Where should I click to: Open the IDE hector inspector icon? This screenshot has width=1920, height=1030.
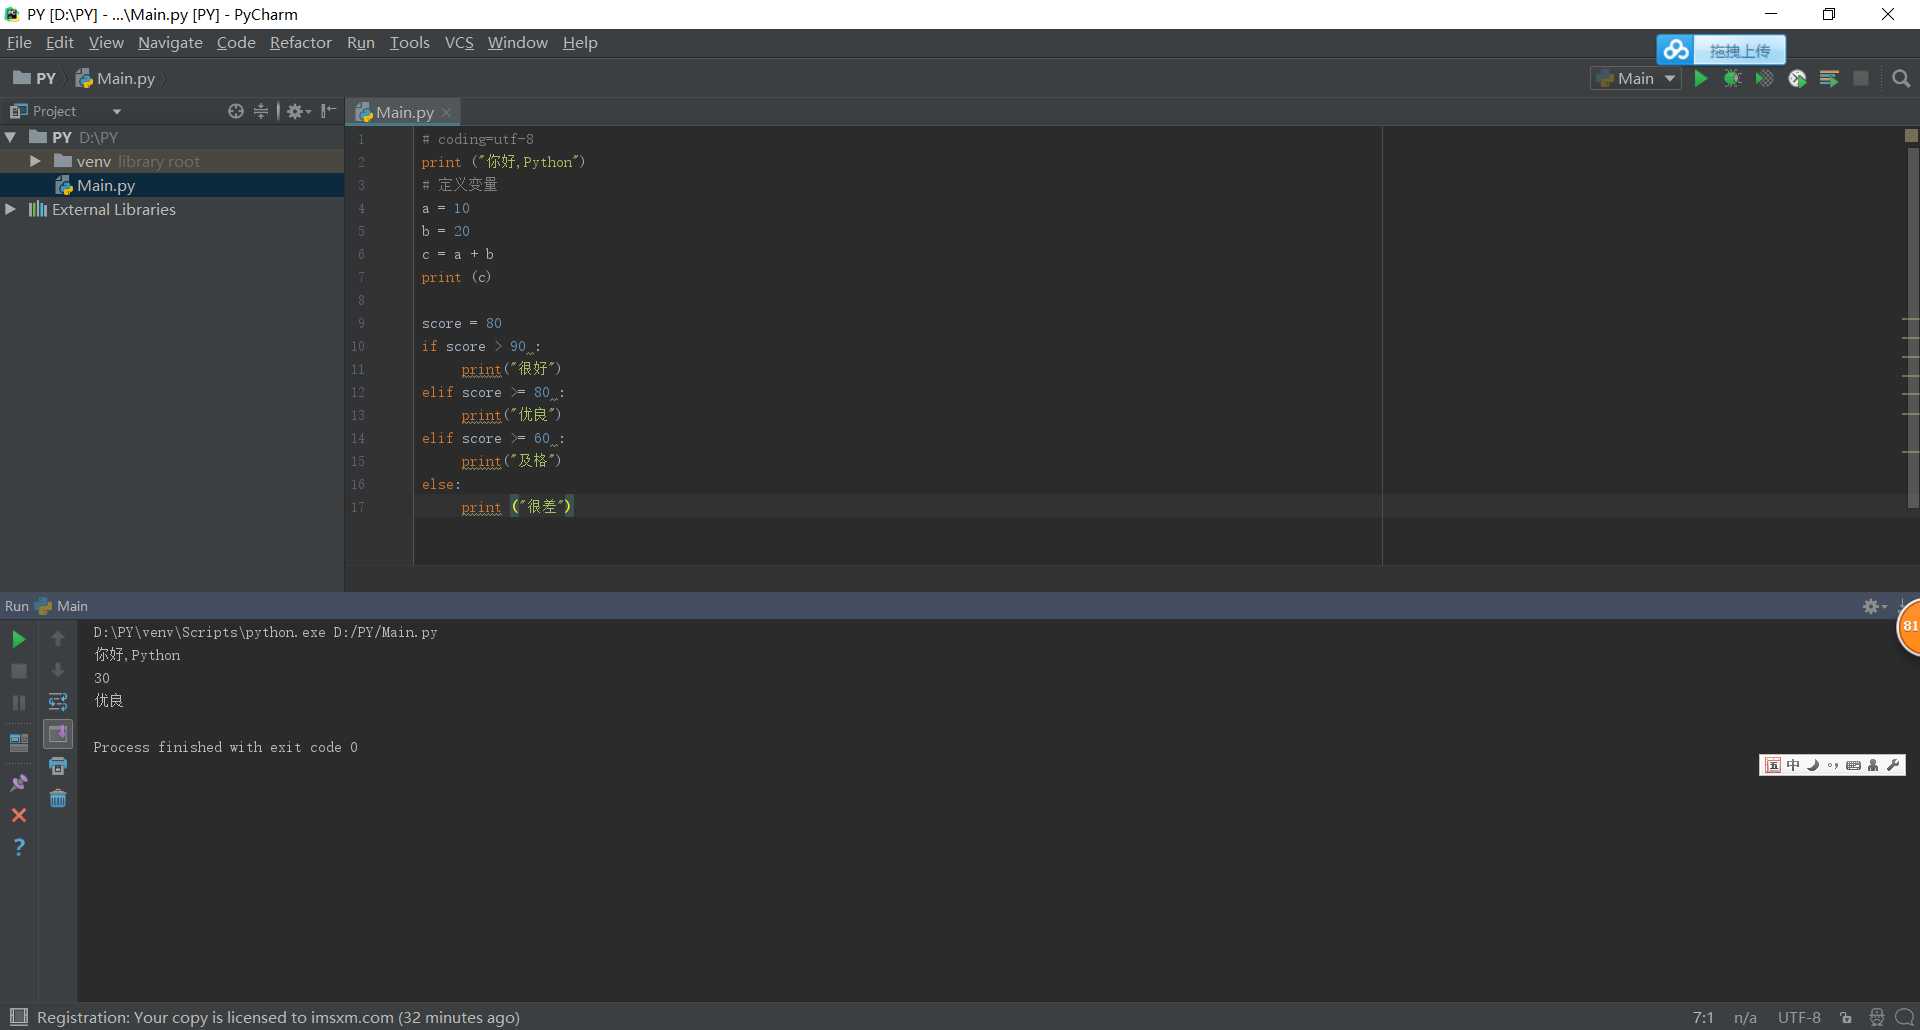pos(1877,1017)
